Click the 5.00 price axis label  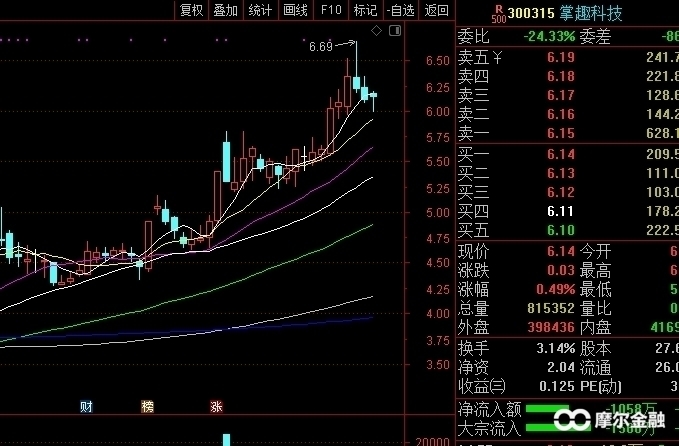[438, 213]
